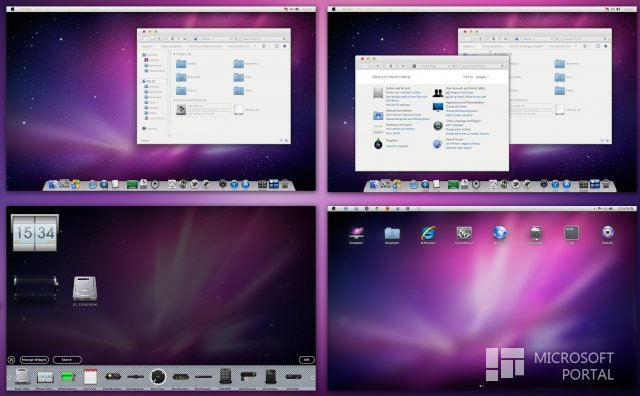
Task: Click the Apple logo in the icon desktop menu bar
Action: tap(333, 208)
